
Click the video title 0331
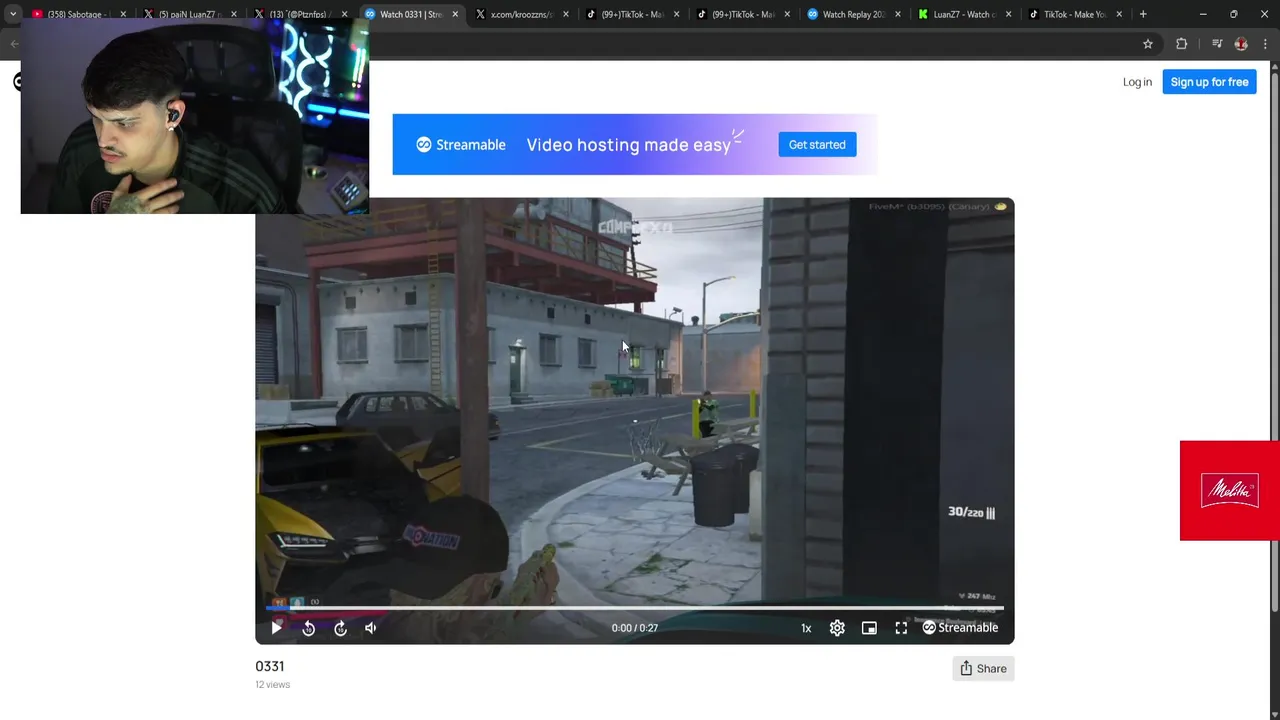coord(270,666)
